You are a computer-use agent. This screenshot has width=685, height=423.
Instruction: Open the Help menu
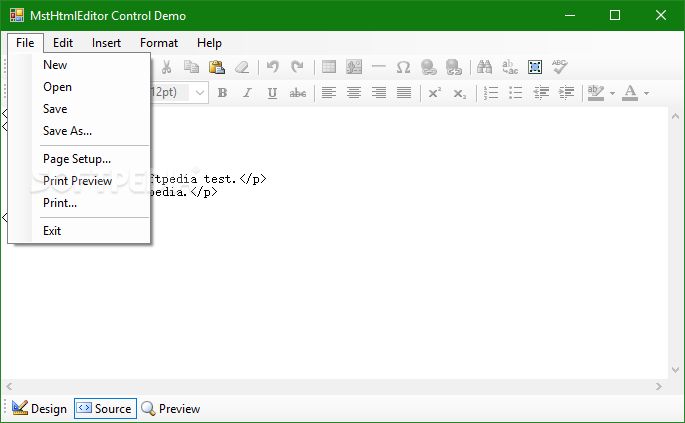[209, 43]
